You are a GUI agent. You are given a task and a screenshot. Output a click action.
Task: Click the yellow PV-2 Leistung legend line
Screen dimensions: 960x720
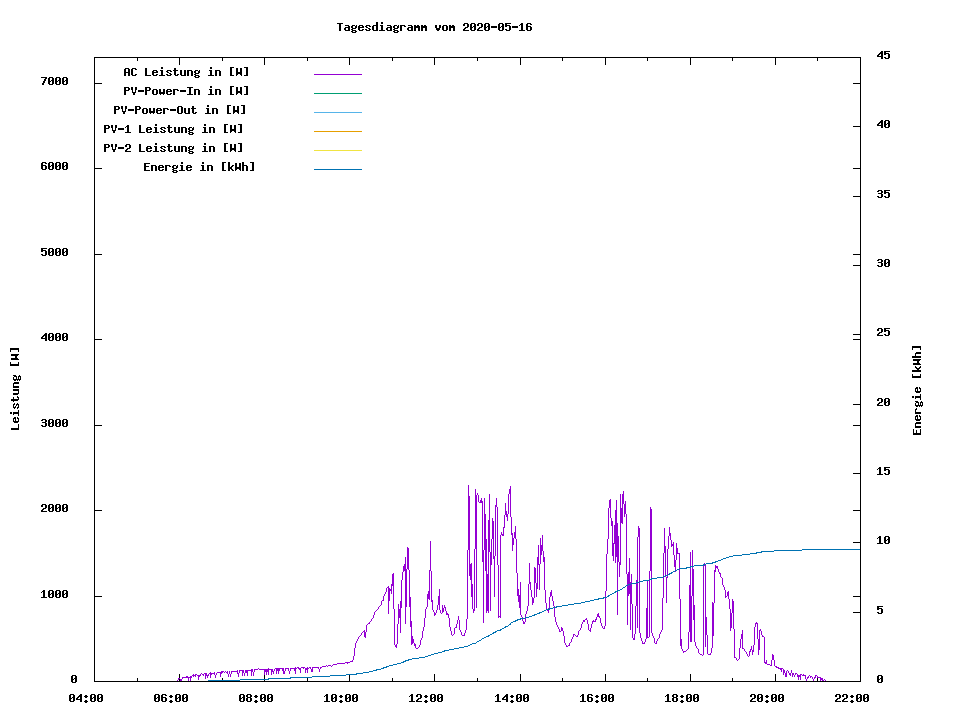coord(337,150)
